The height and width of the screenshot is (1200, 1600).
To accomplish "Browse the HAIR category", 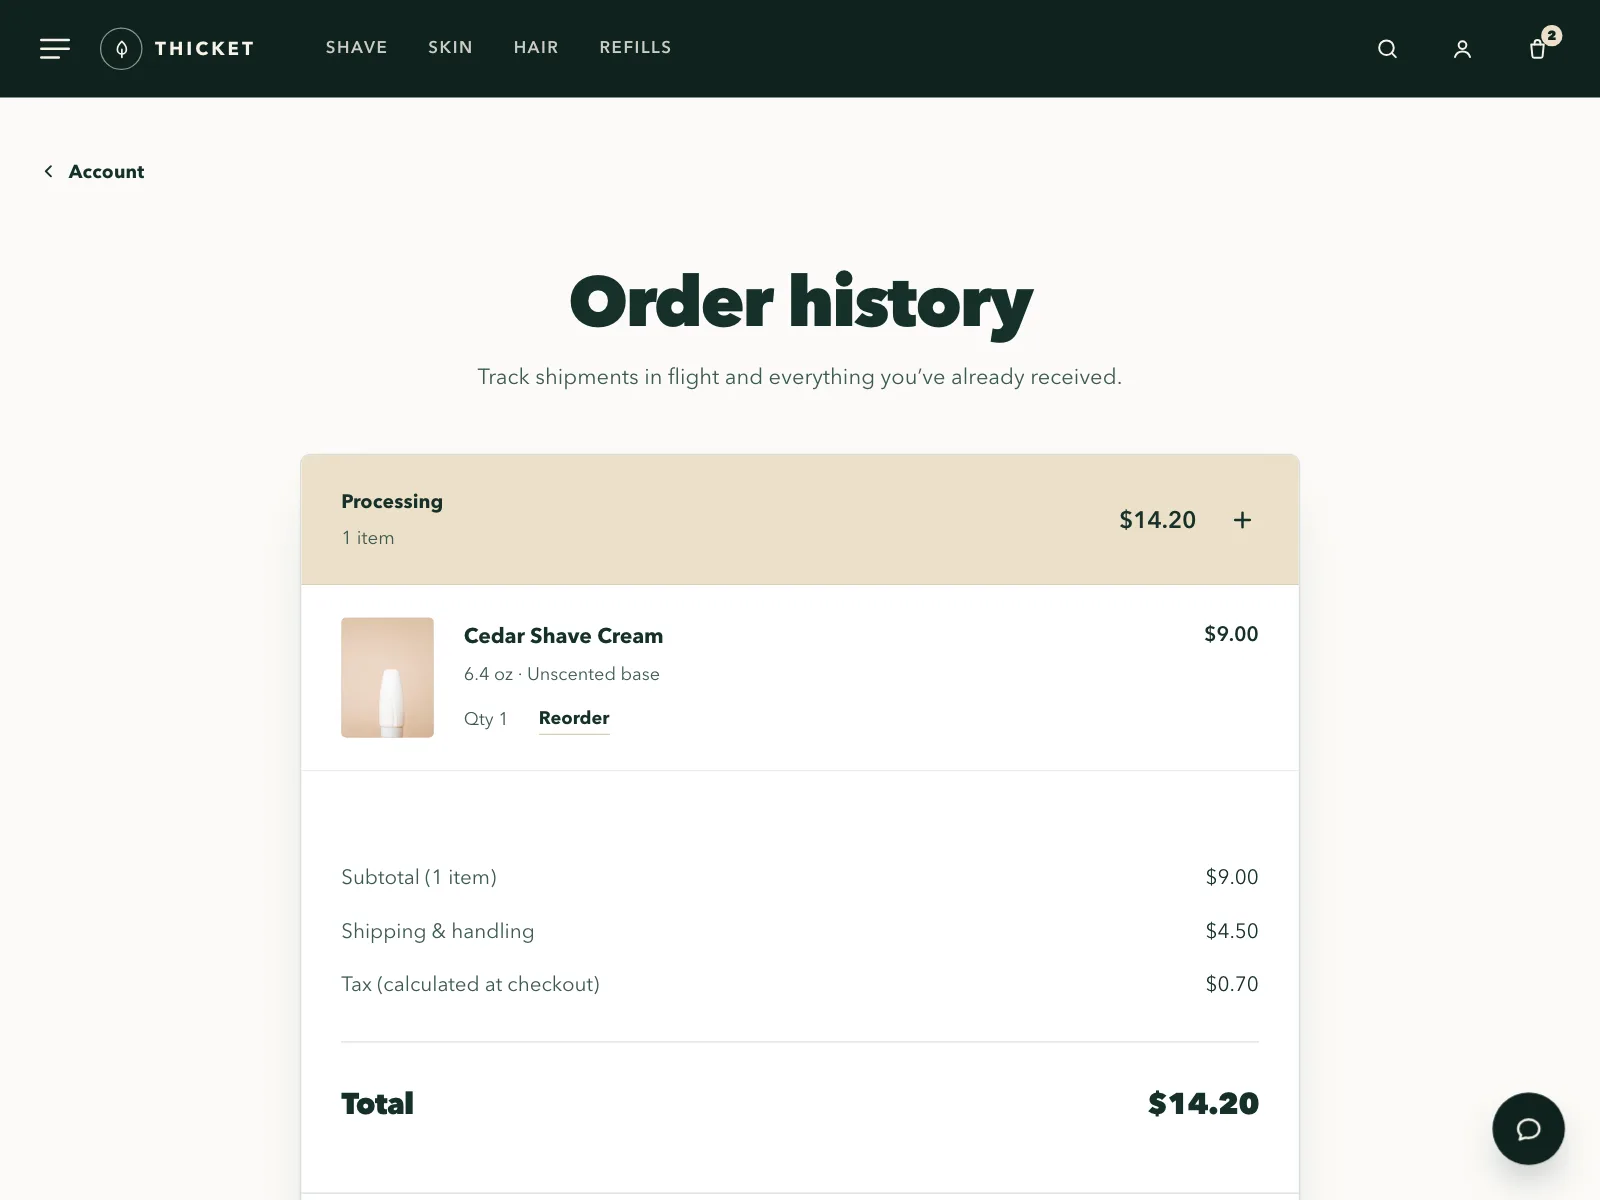I will click(536, 47).
